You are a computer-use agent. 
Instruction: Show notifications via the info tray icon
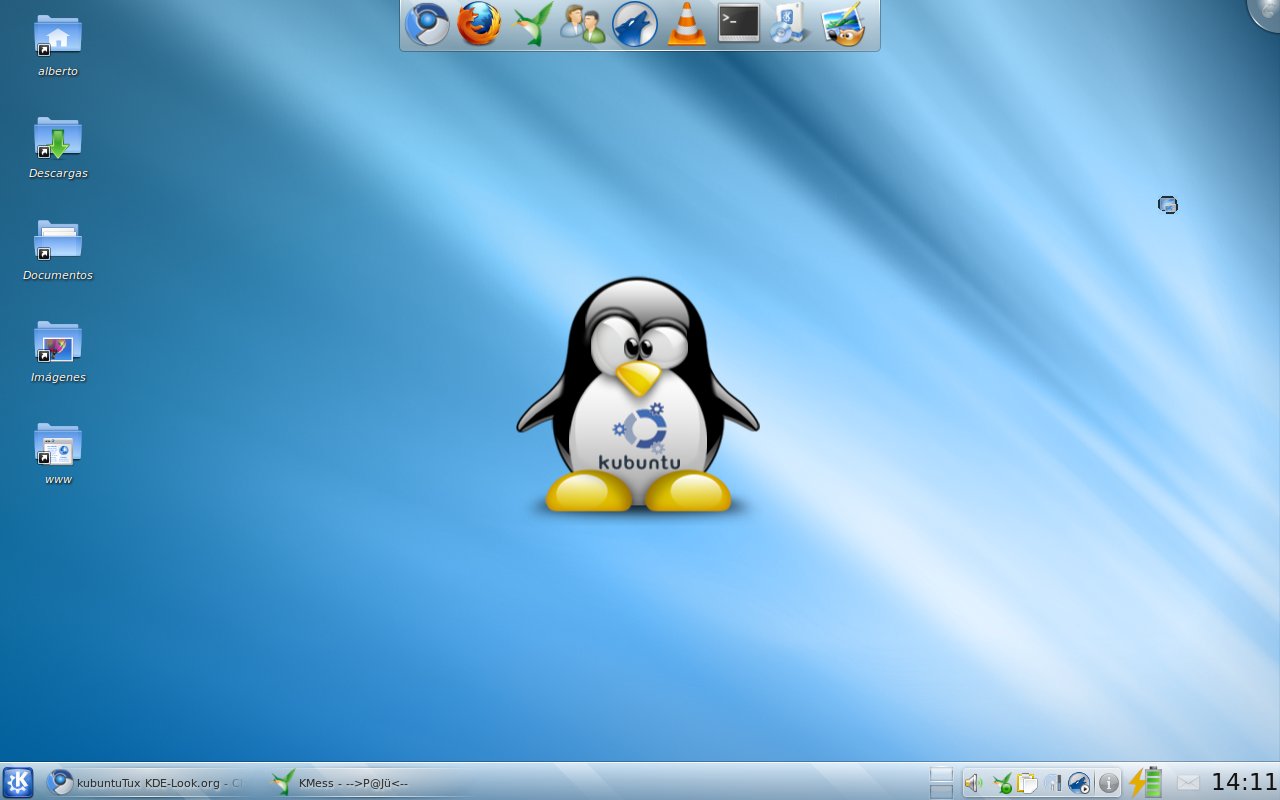[1108, 783]
